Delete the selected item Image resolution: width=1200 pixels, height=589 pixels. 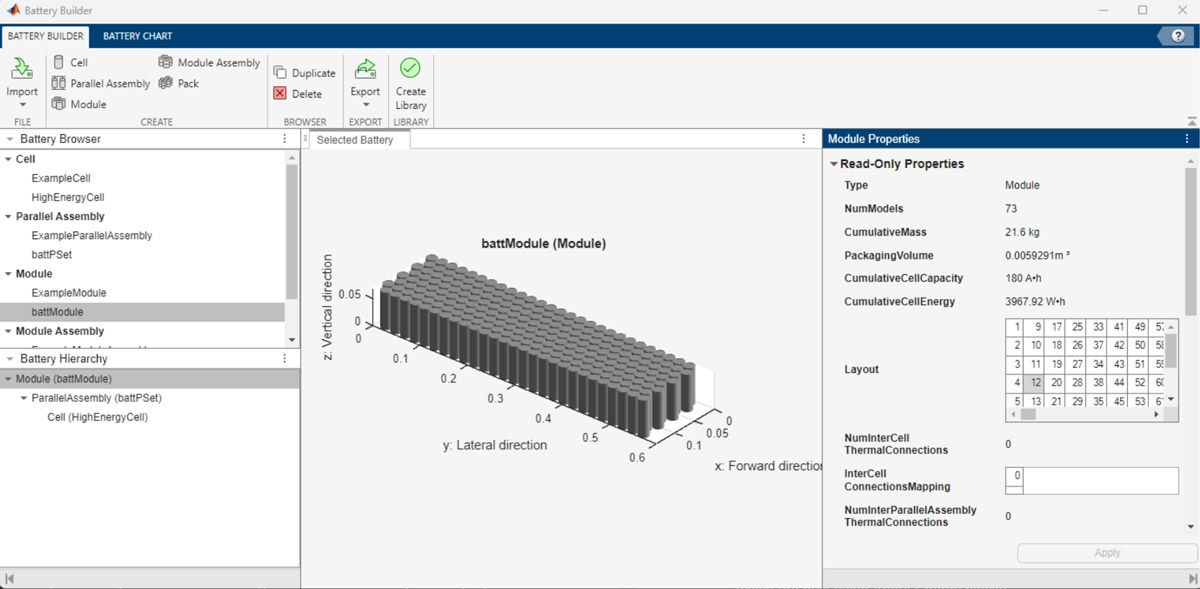coord(302,93)
